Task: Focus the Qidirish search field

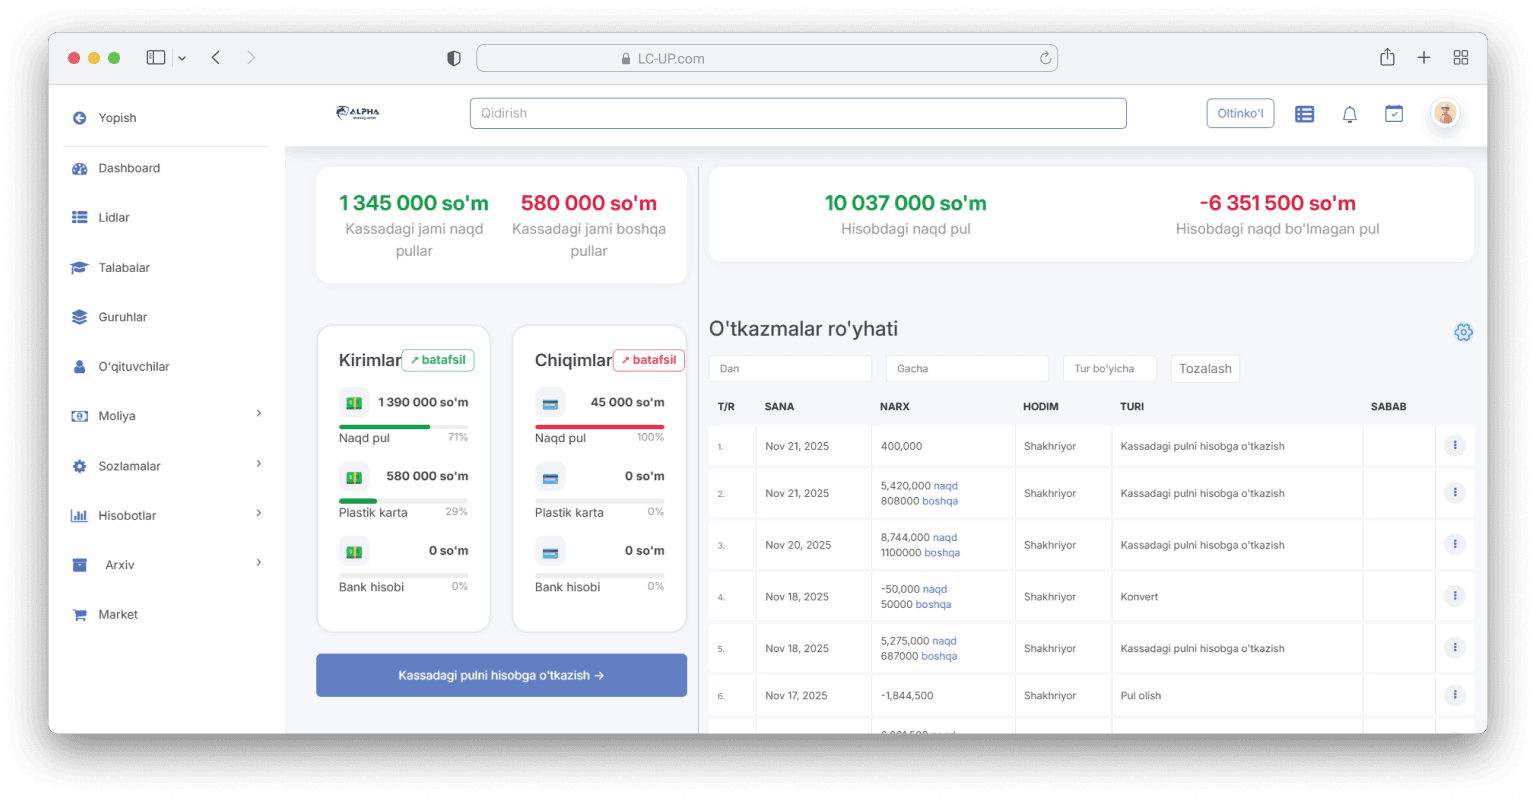Action: pos(797,113)
